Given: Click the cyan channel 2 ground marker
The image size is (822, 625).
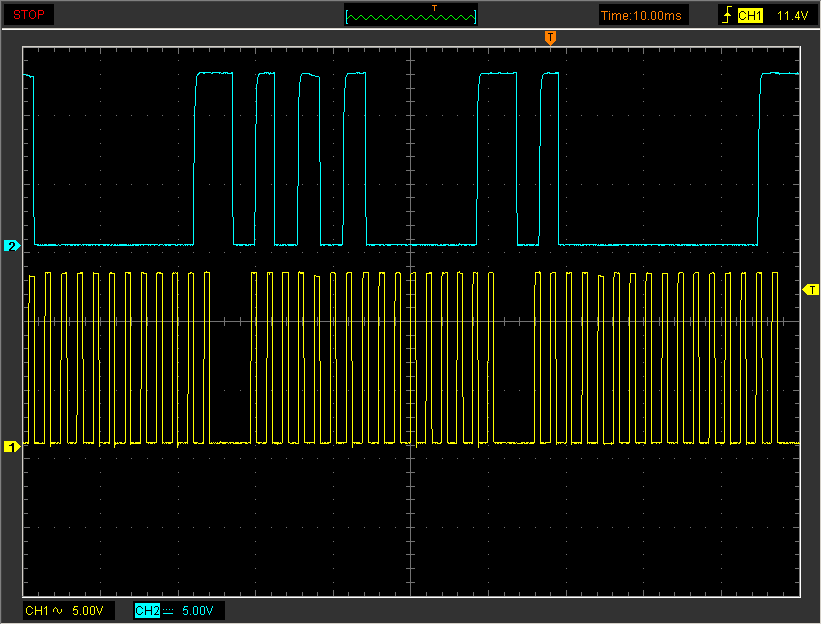Looking at the screenshot, I should click(x=12, y=245).
